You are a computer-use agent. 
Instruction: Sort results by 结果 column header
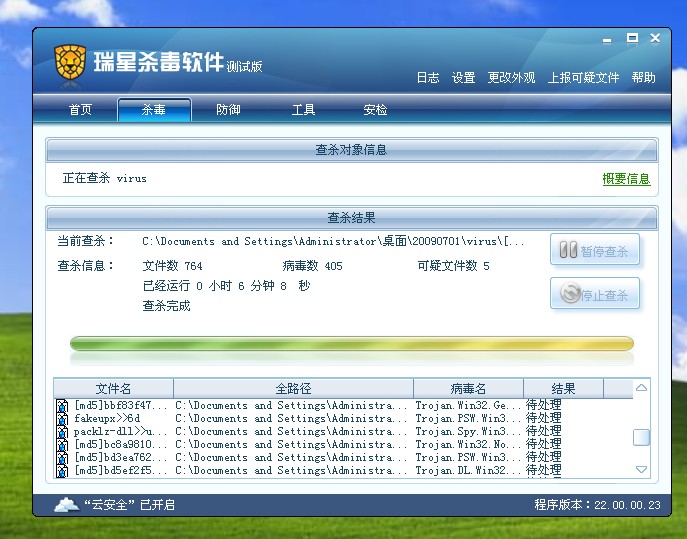tap(563, 389)
